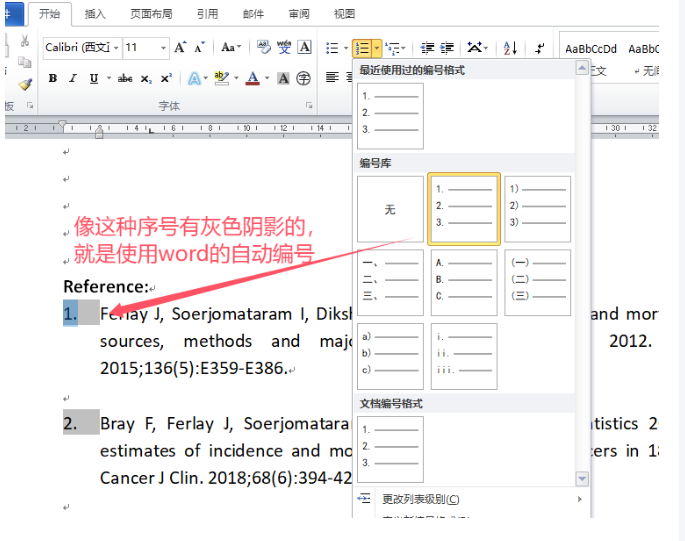Screen dimensions: 685x541
Task: Open the Phonetic Guide (wén) tool
Action: click(284, 47)
